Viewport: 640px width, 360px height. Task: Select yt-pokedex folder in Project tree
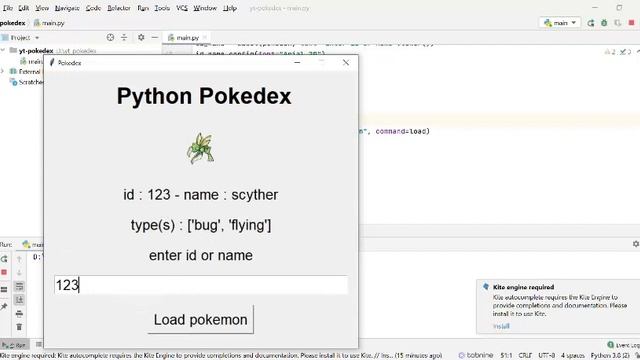tap(36, 51)
